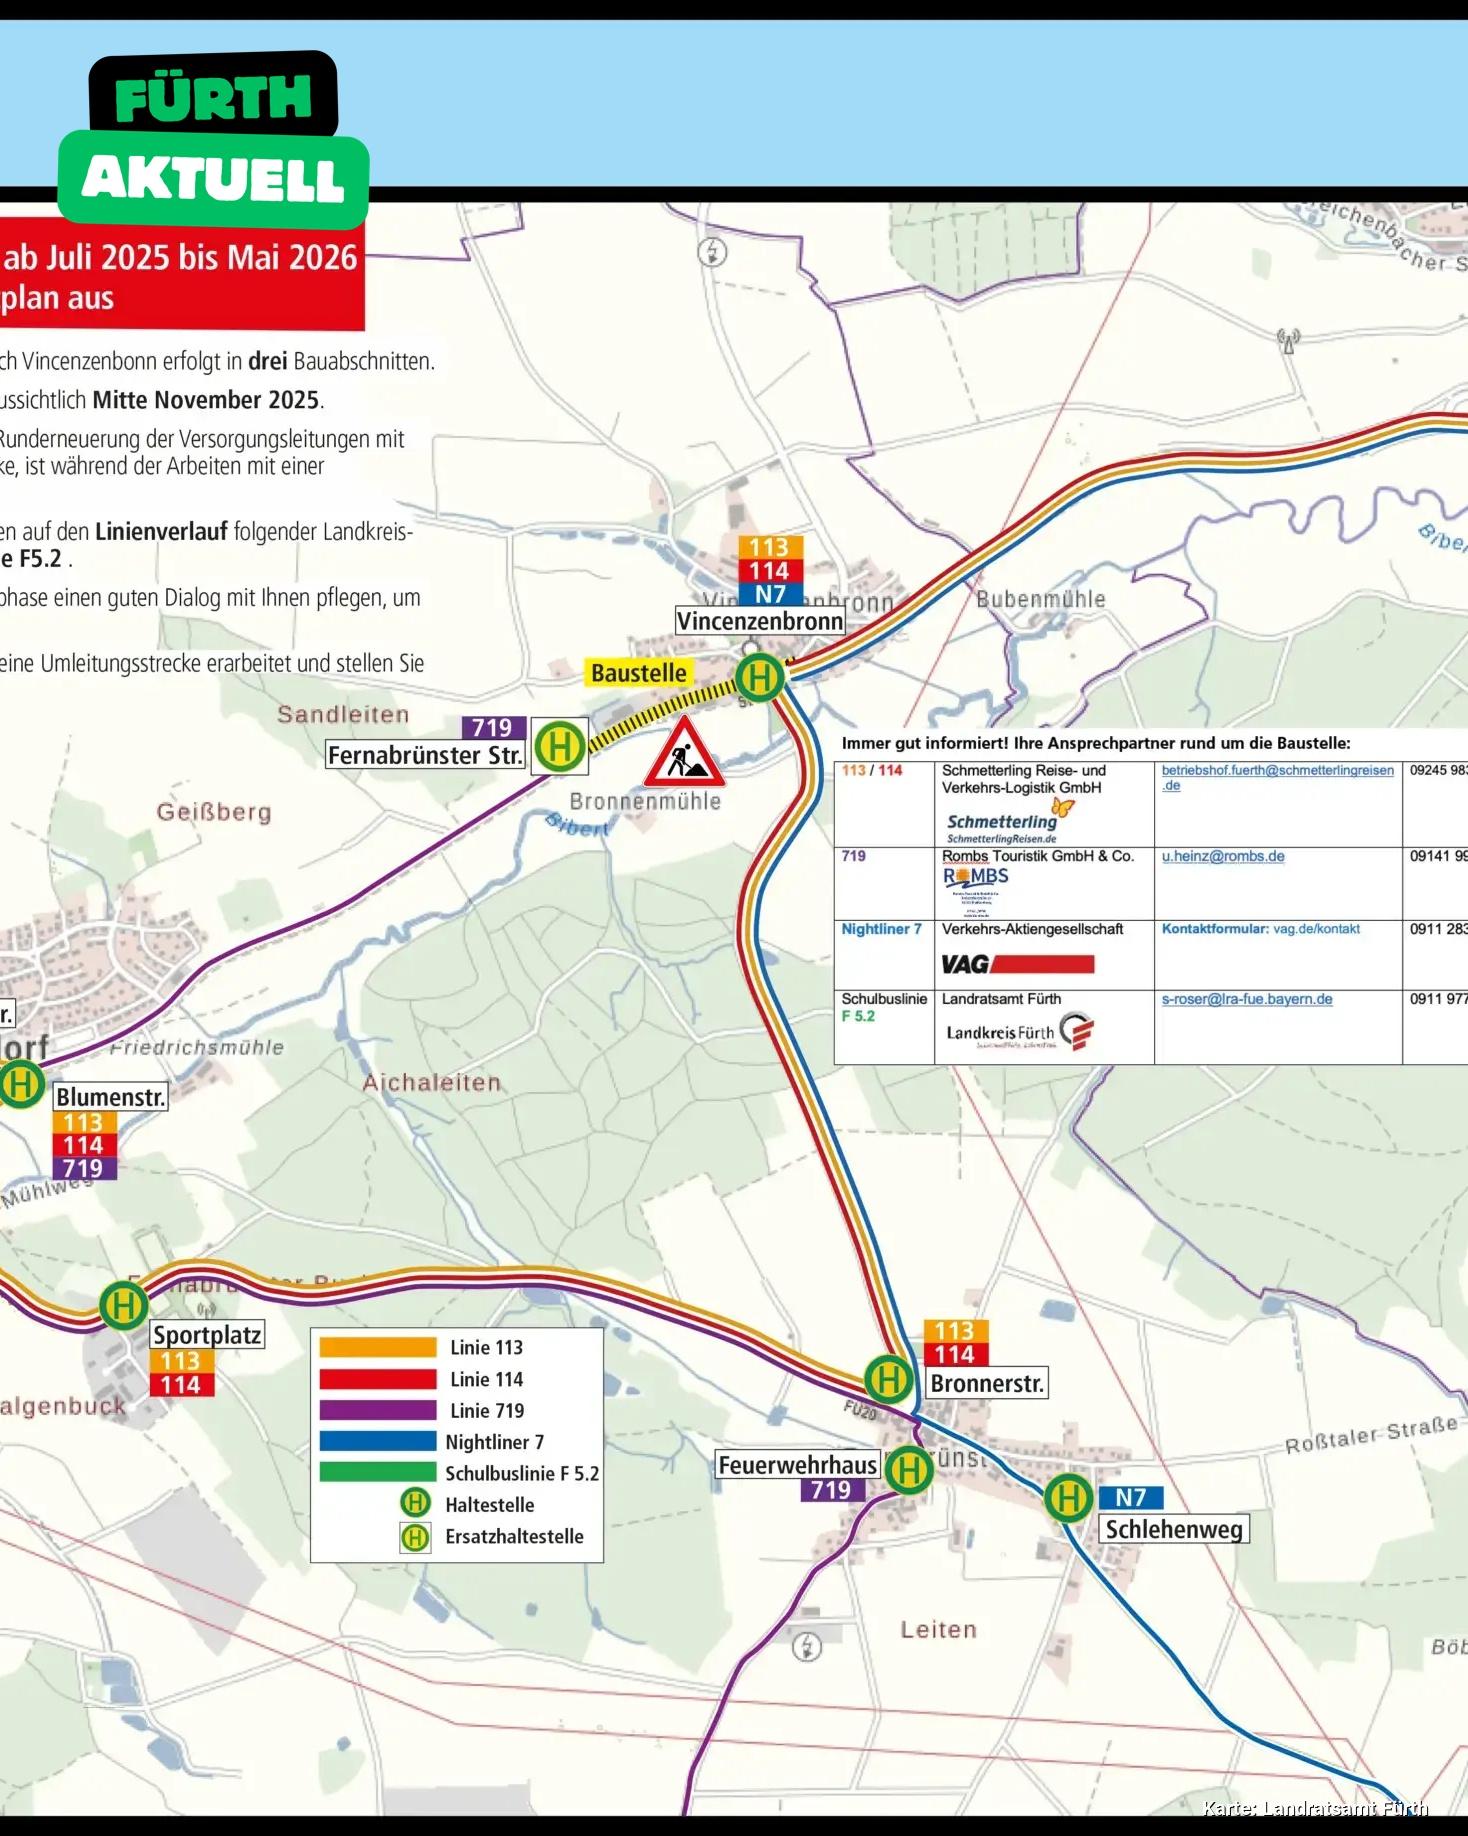Click the 719 badge under Blumenstr.
The width and height of the screenshot is (1468, 1836).
pyautogui.click(x=84, y=1169)
